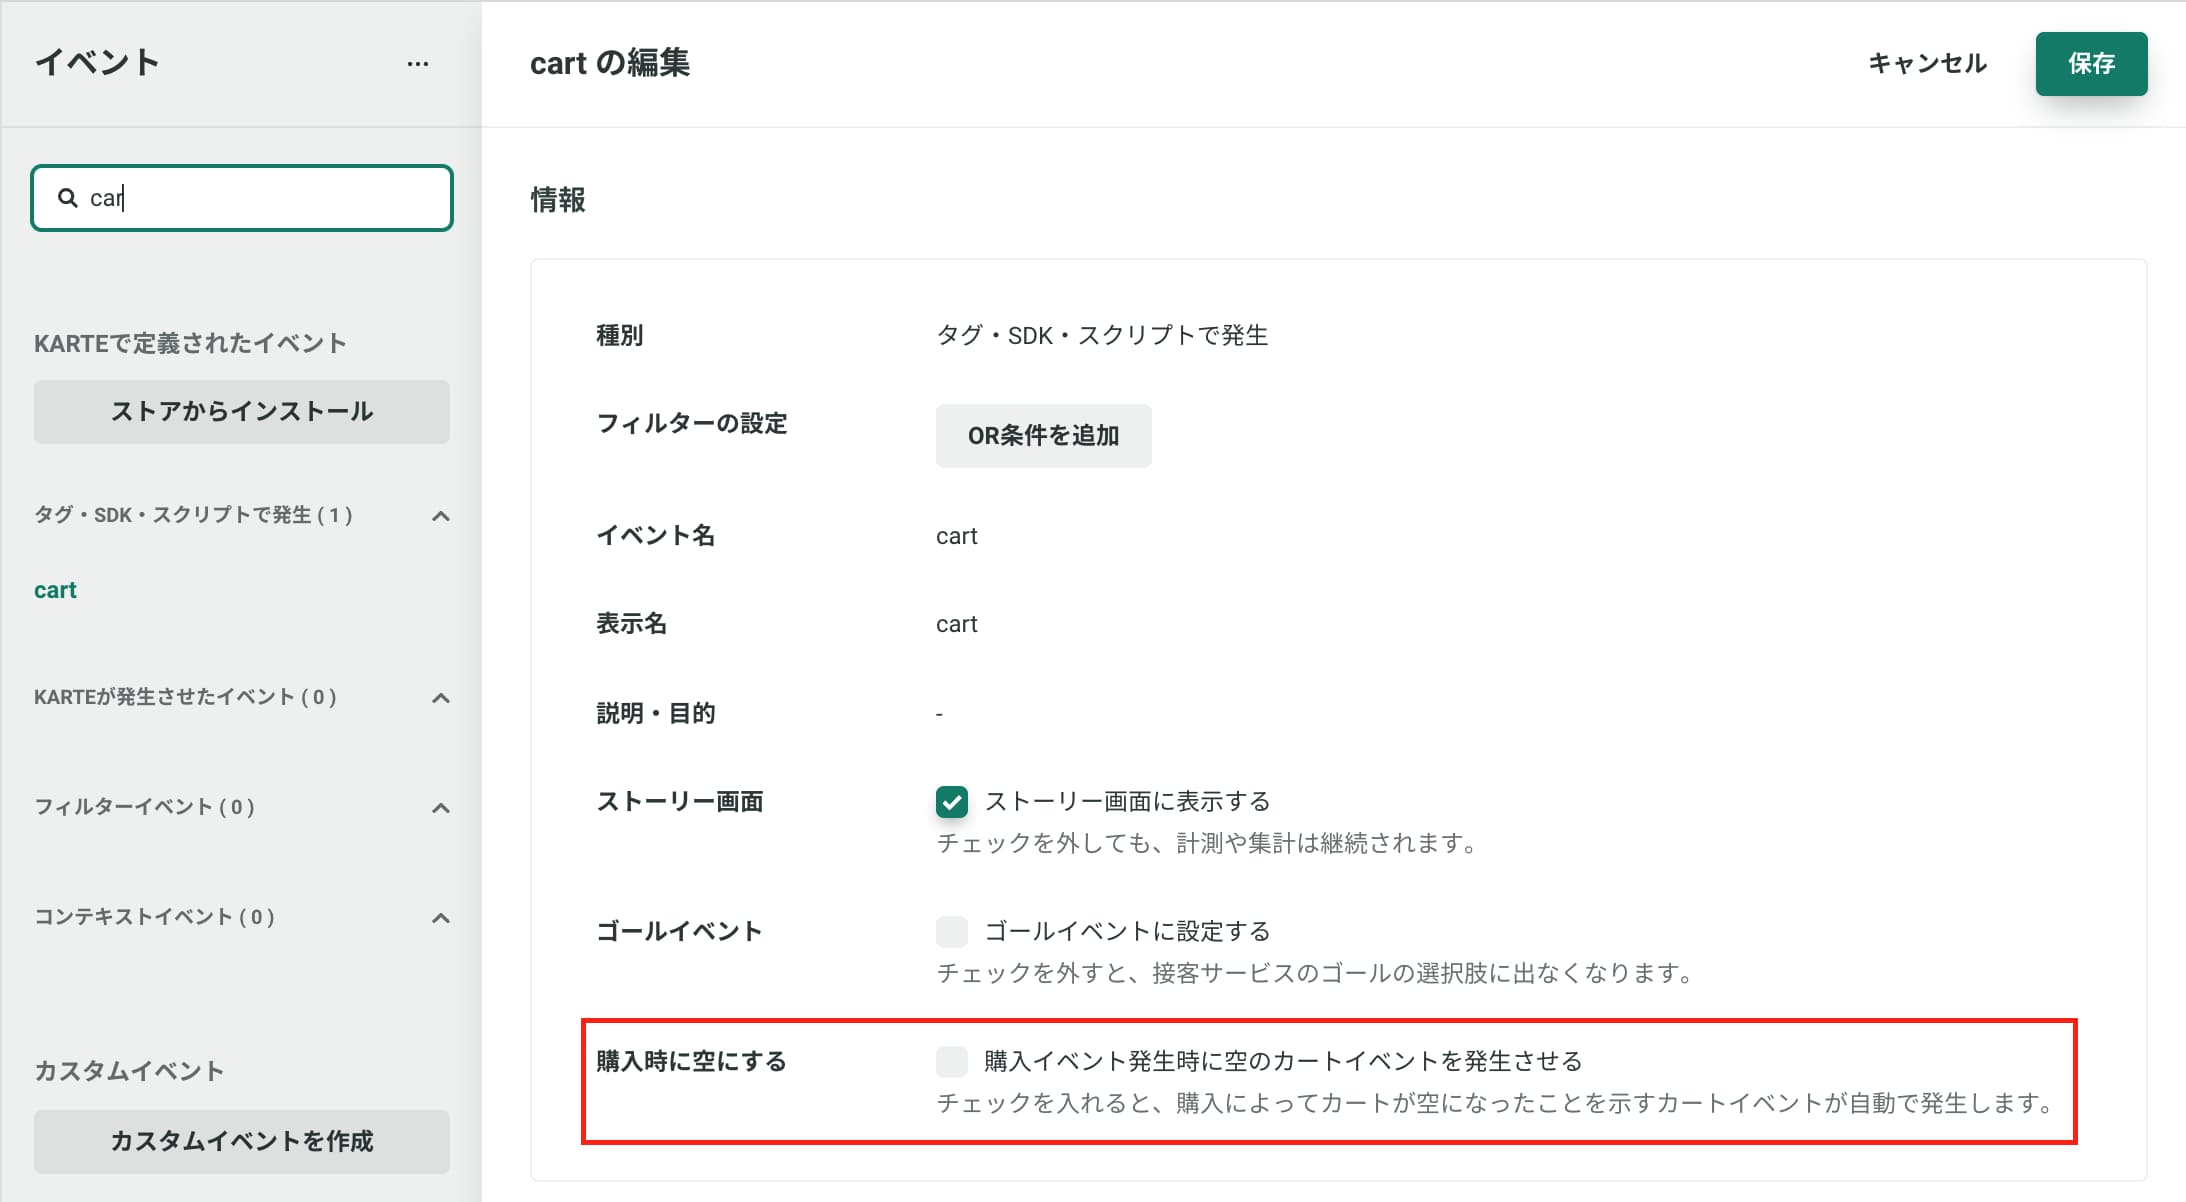The height and width of the screenshot is (1202, 2186).
Task: Collapse the コンテキストイベント section
Action: (440, 918)
